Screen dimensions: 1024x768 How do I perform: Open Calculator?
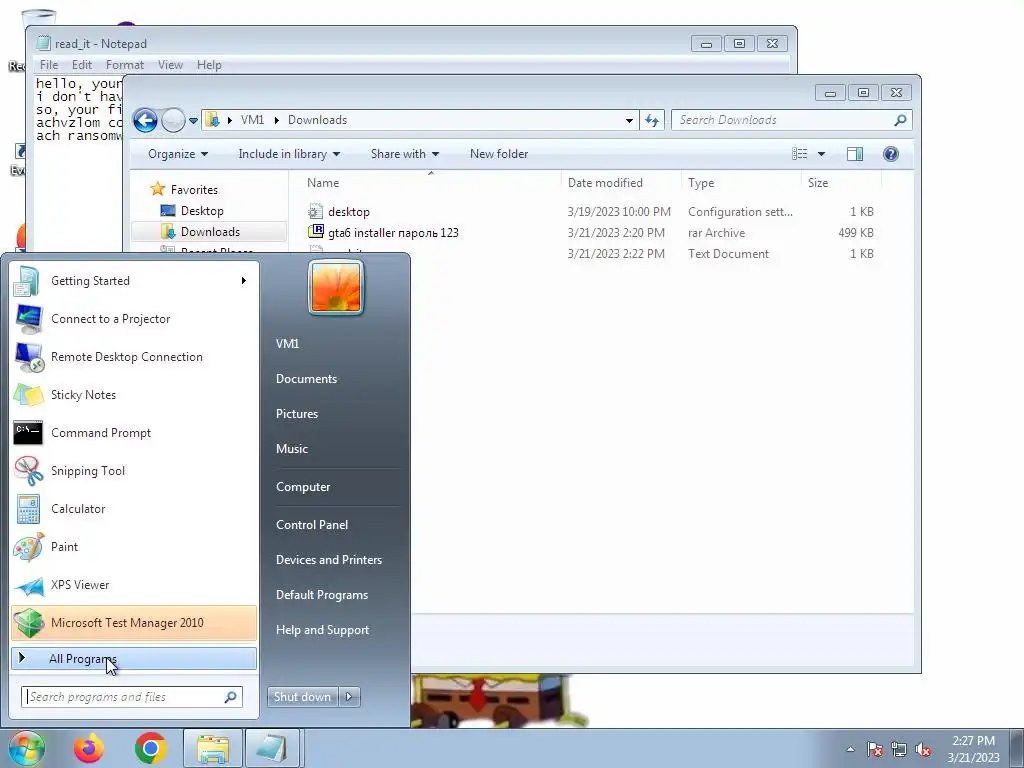tap(134, 509)
